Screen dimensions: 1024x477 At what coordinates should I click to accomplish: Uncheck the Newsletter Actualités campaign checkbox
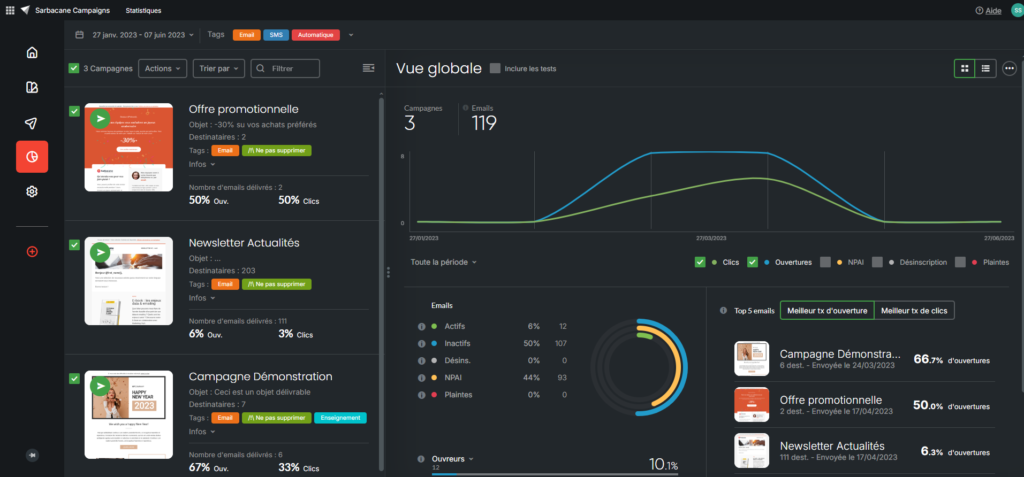74,244
